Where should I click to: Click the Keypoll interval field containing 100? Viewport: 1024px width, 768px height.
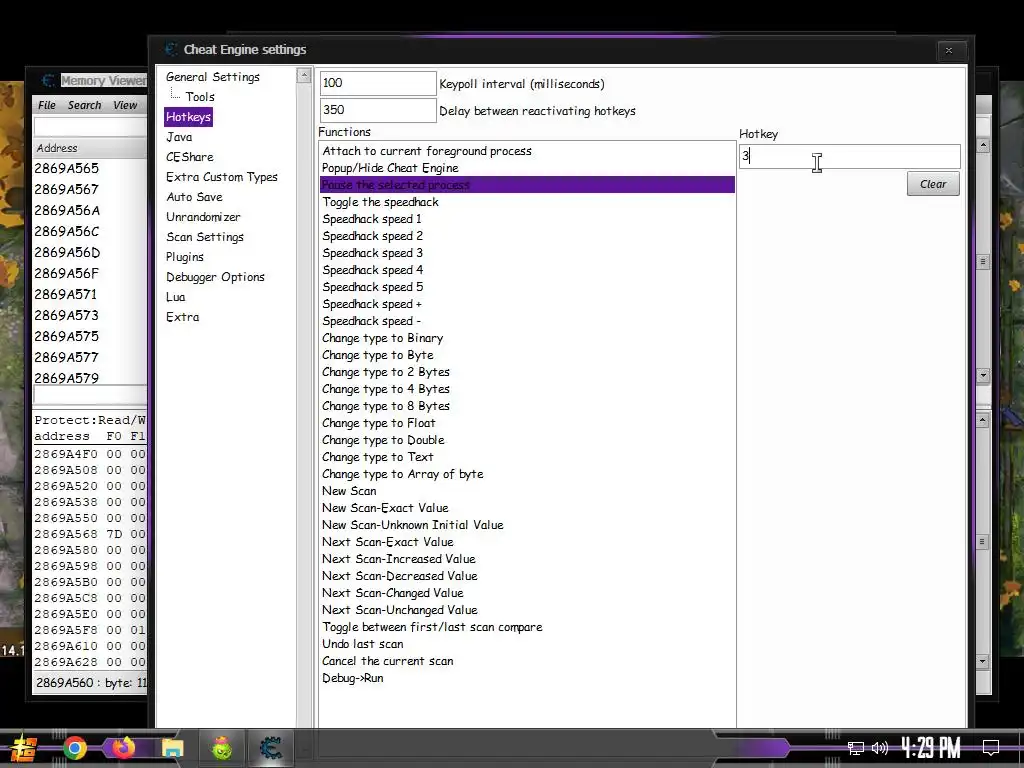coord(377,83)
